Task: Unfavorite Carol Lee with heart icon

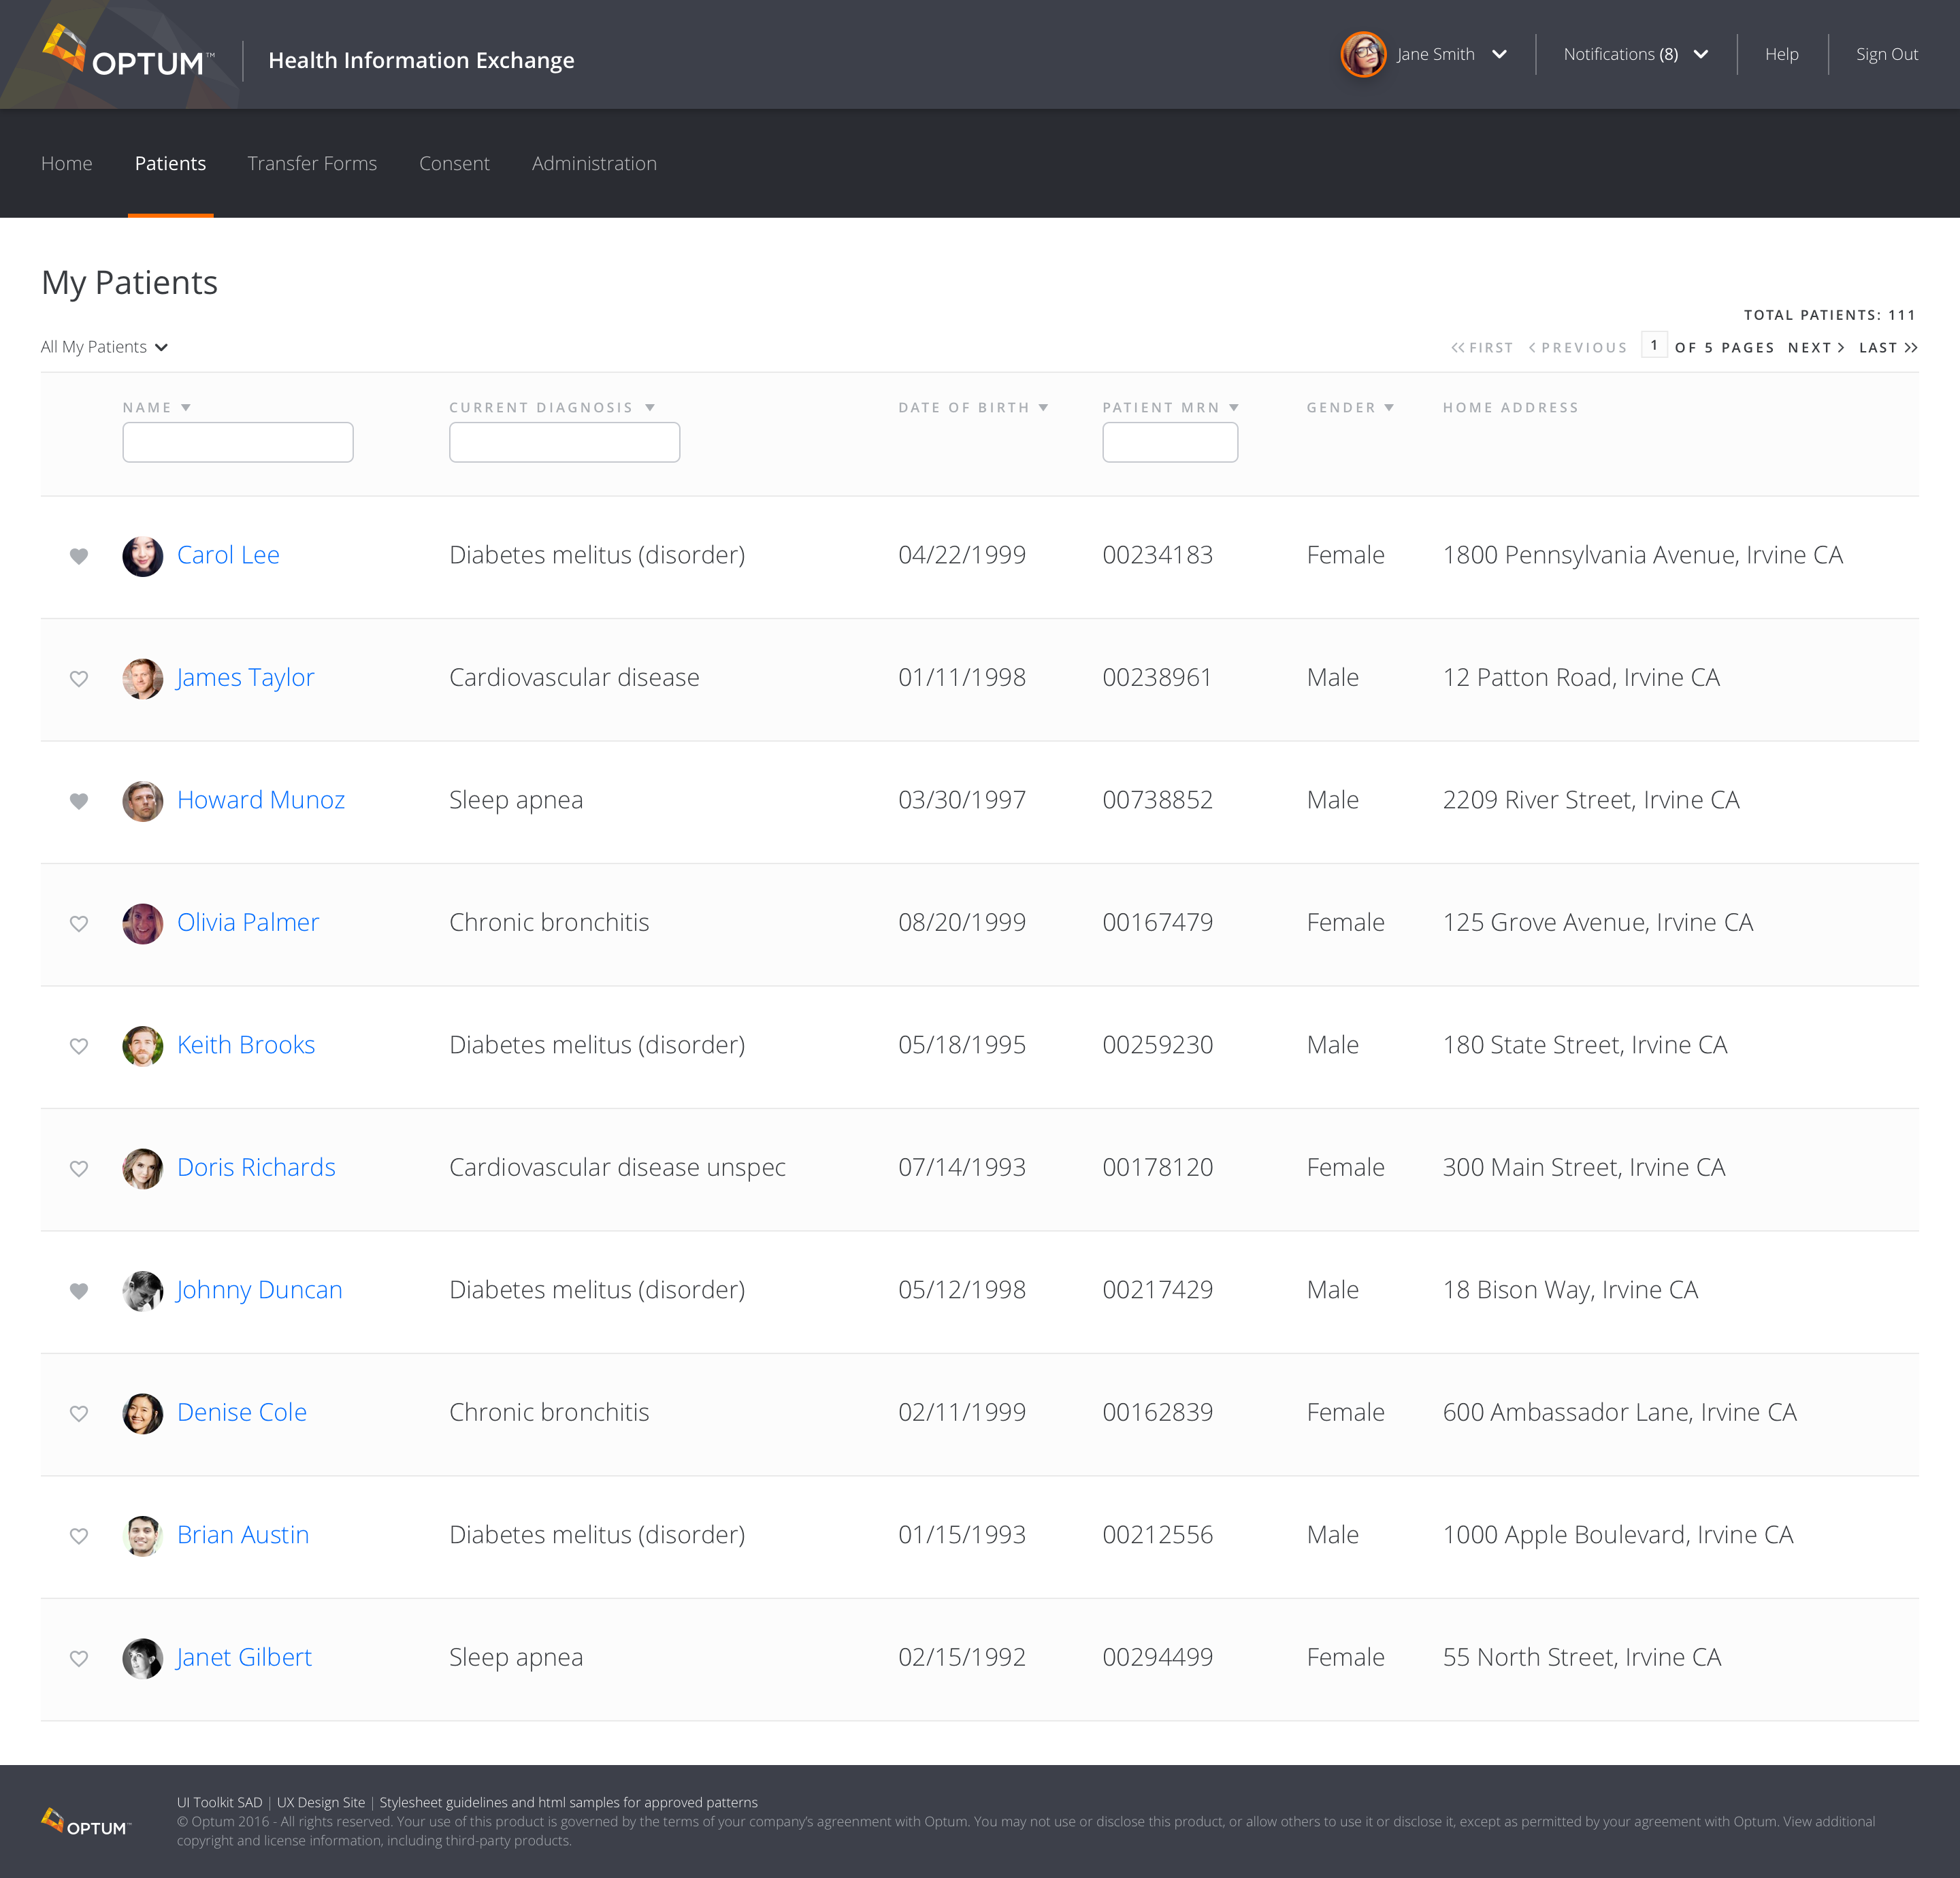Action: [x=79, y=556]
